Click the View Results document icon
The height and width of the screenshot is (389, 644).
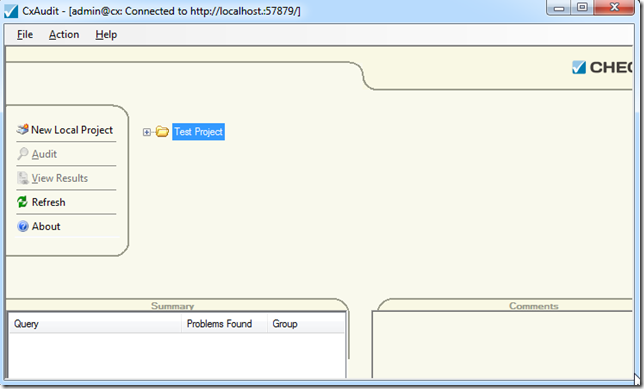coord(23,178)
